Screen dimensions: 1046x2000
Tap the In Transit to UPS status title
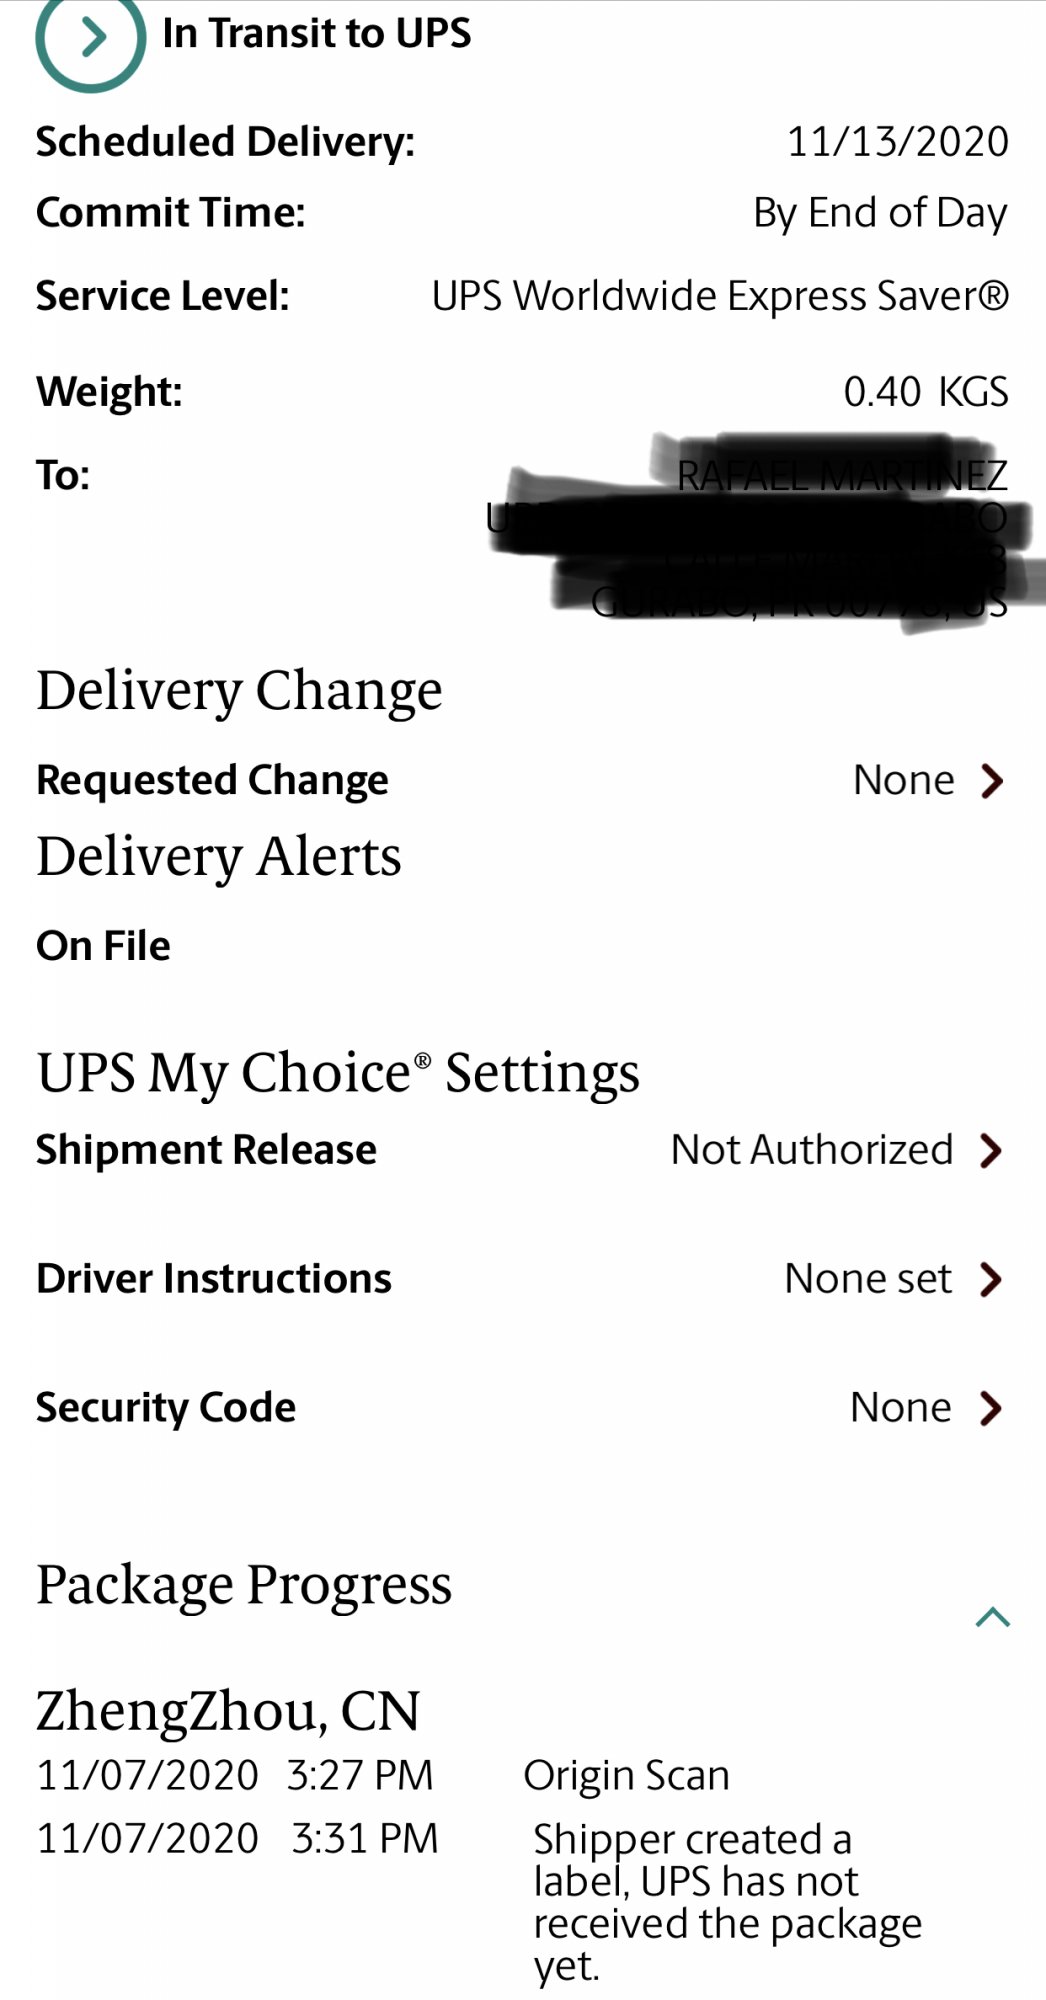(316, 34)
